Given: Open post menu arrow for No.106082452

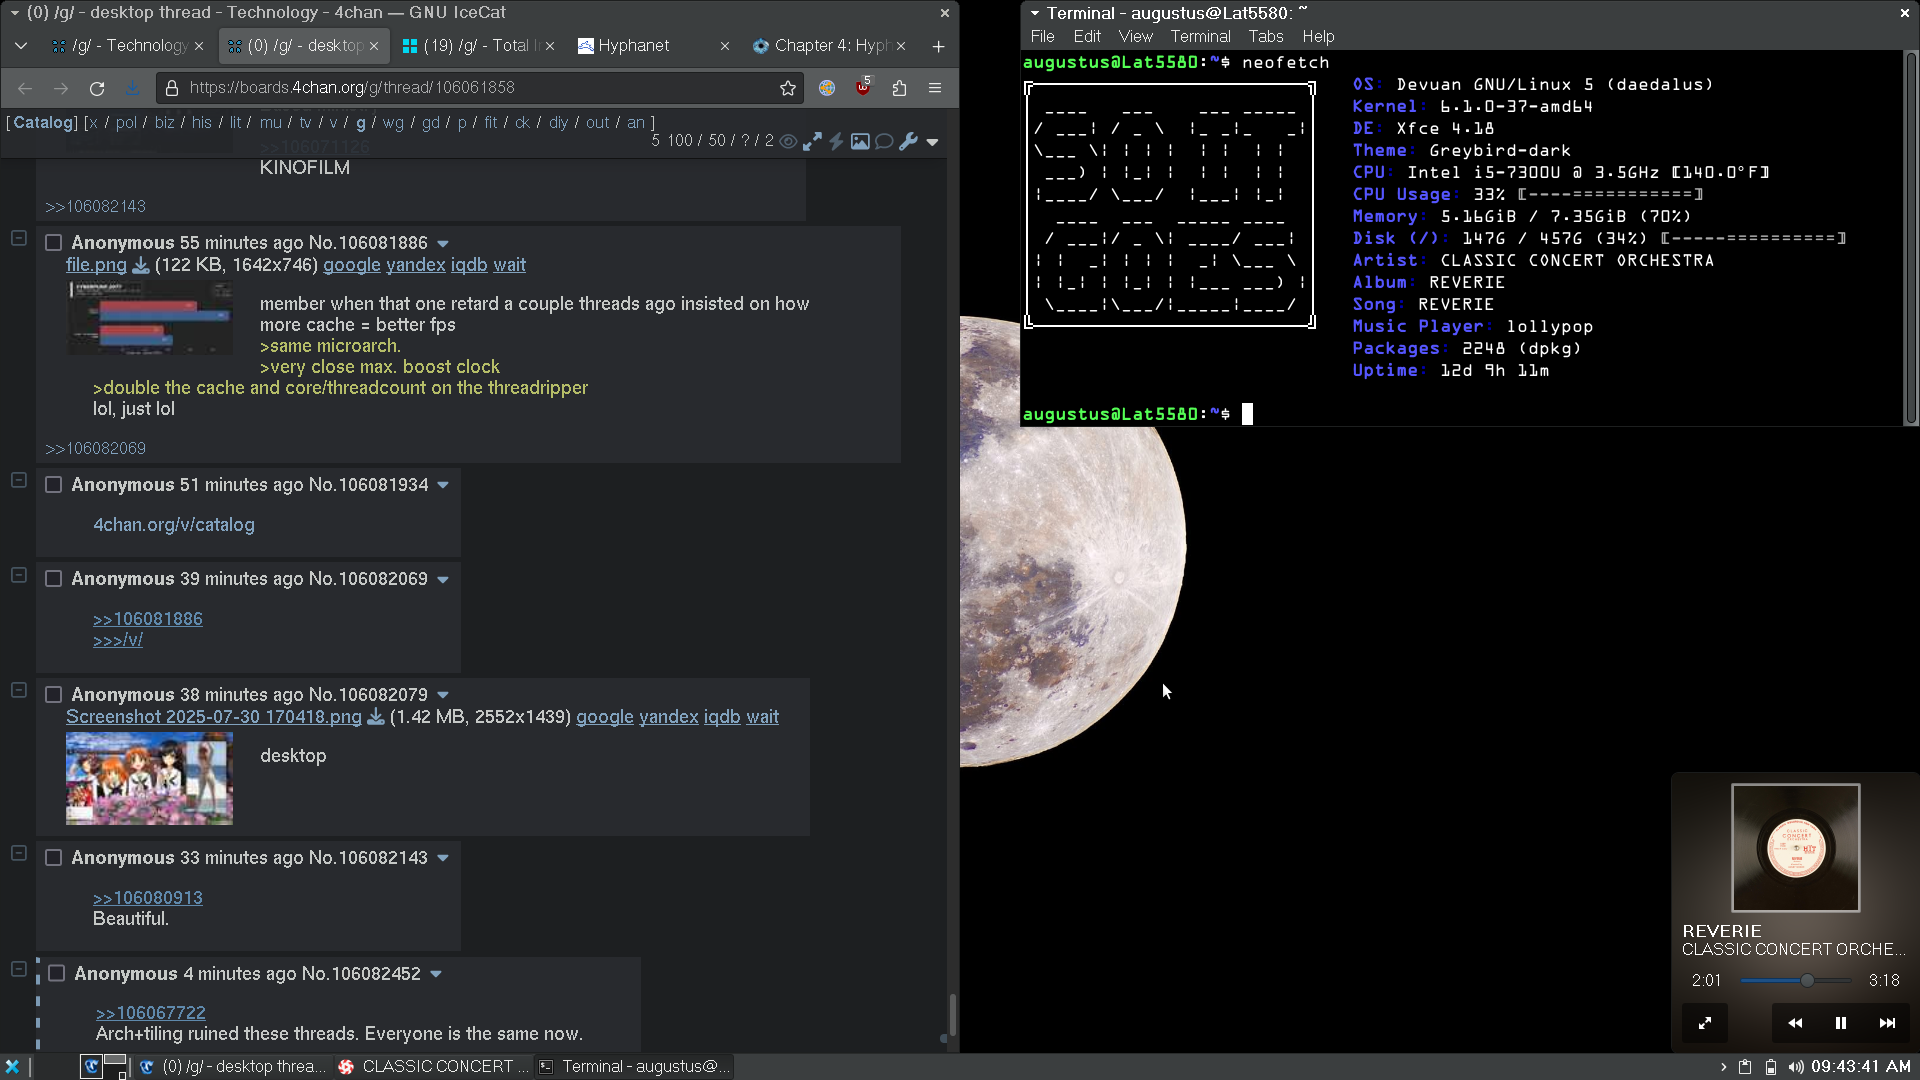Looking at the screenshot, I should coord(436,975).
